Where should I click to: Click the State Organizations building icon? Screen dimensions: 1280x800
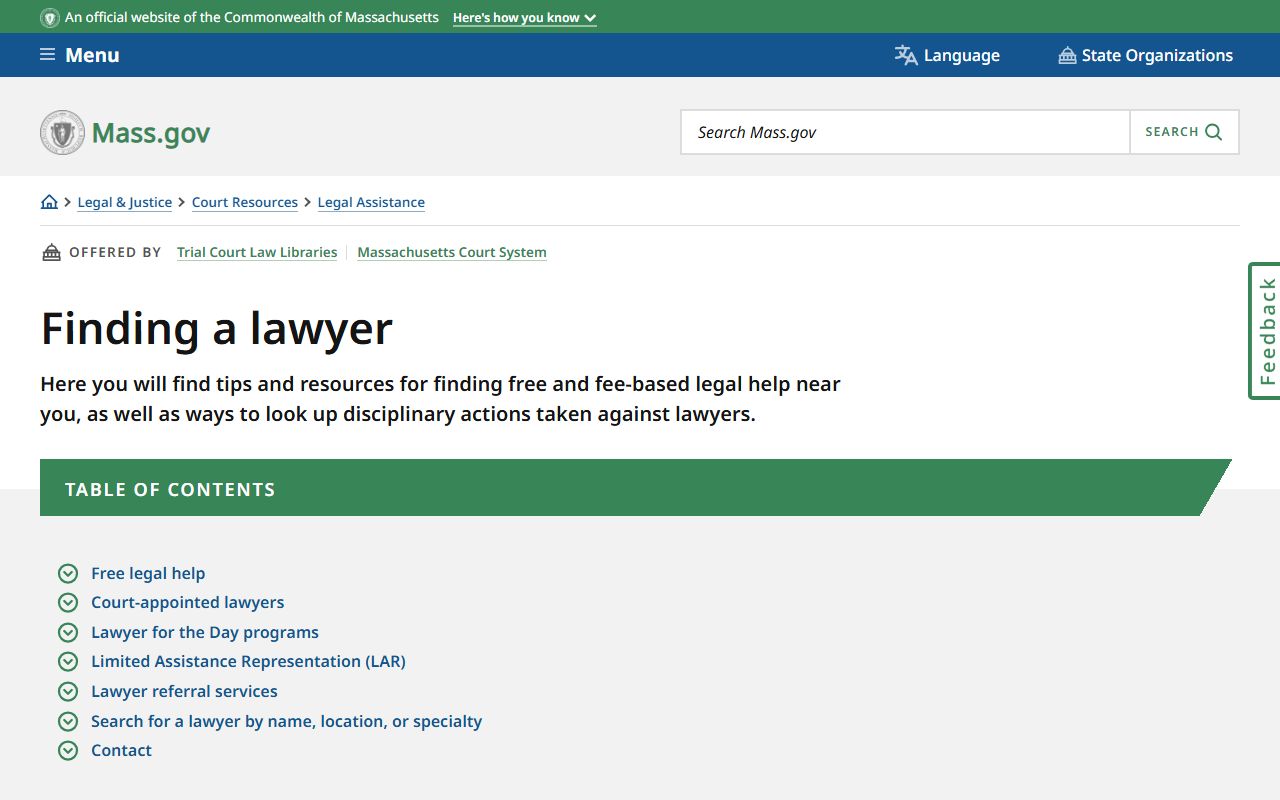click(x=1067, y=55)
